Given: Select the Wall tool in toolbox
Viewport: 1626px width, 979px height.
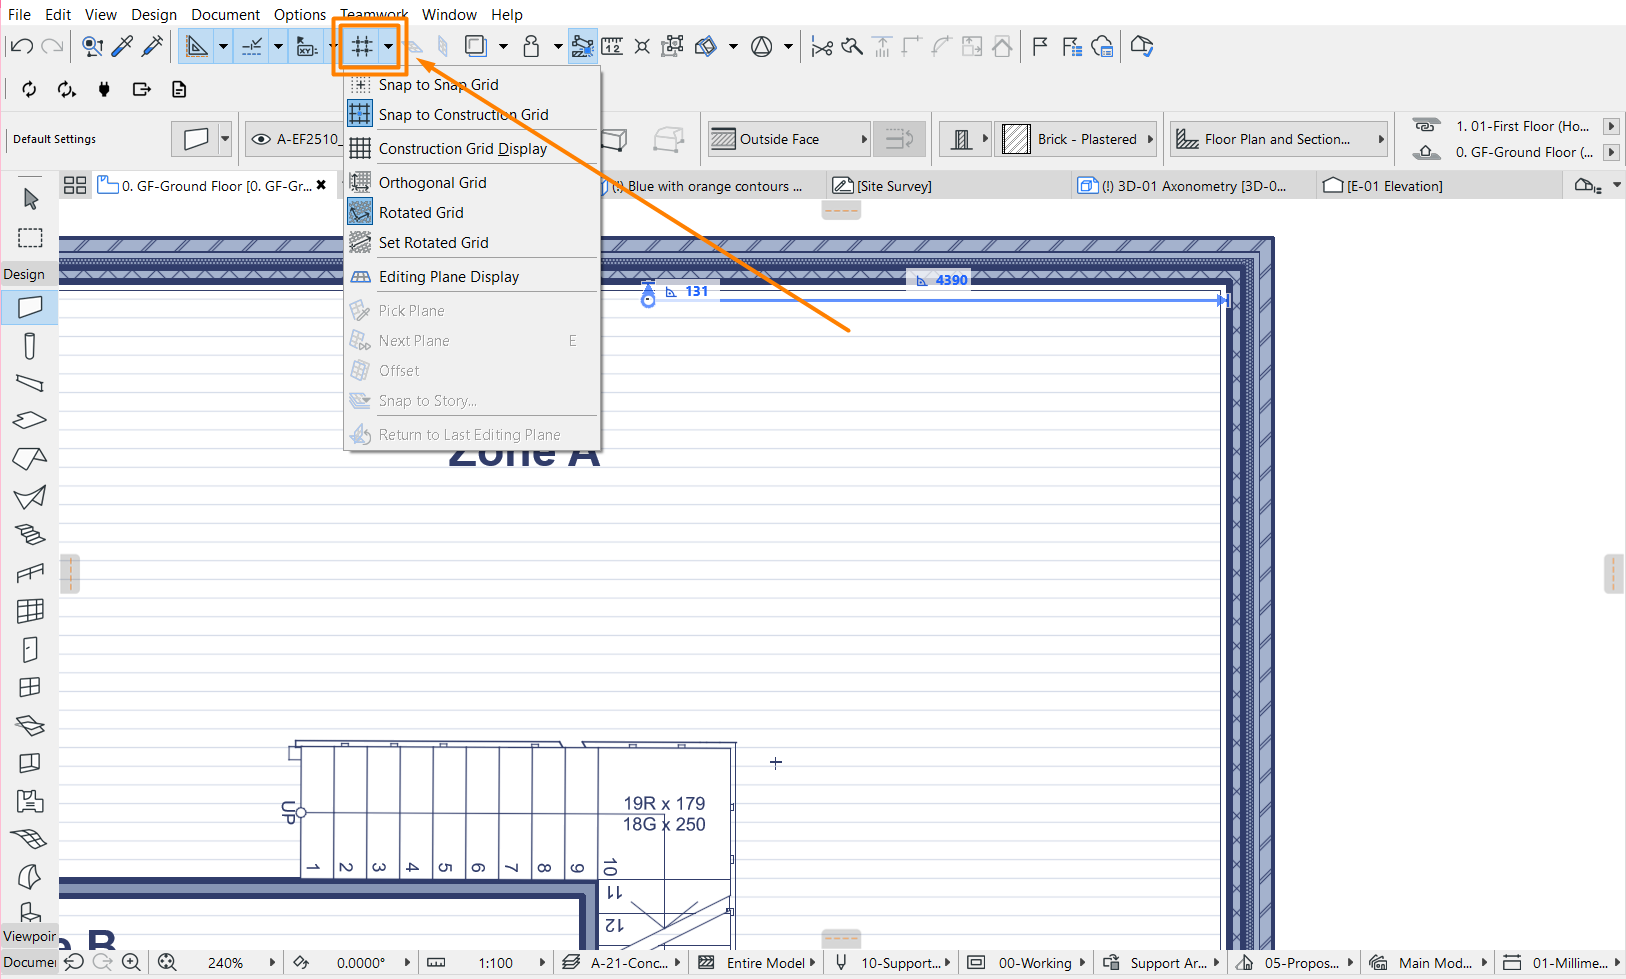Looking at the screenshot, I should (x=30, y=307).
